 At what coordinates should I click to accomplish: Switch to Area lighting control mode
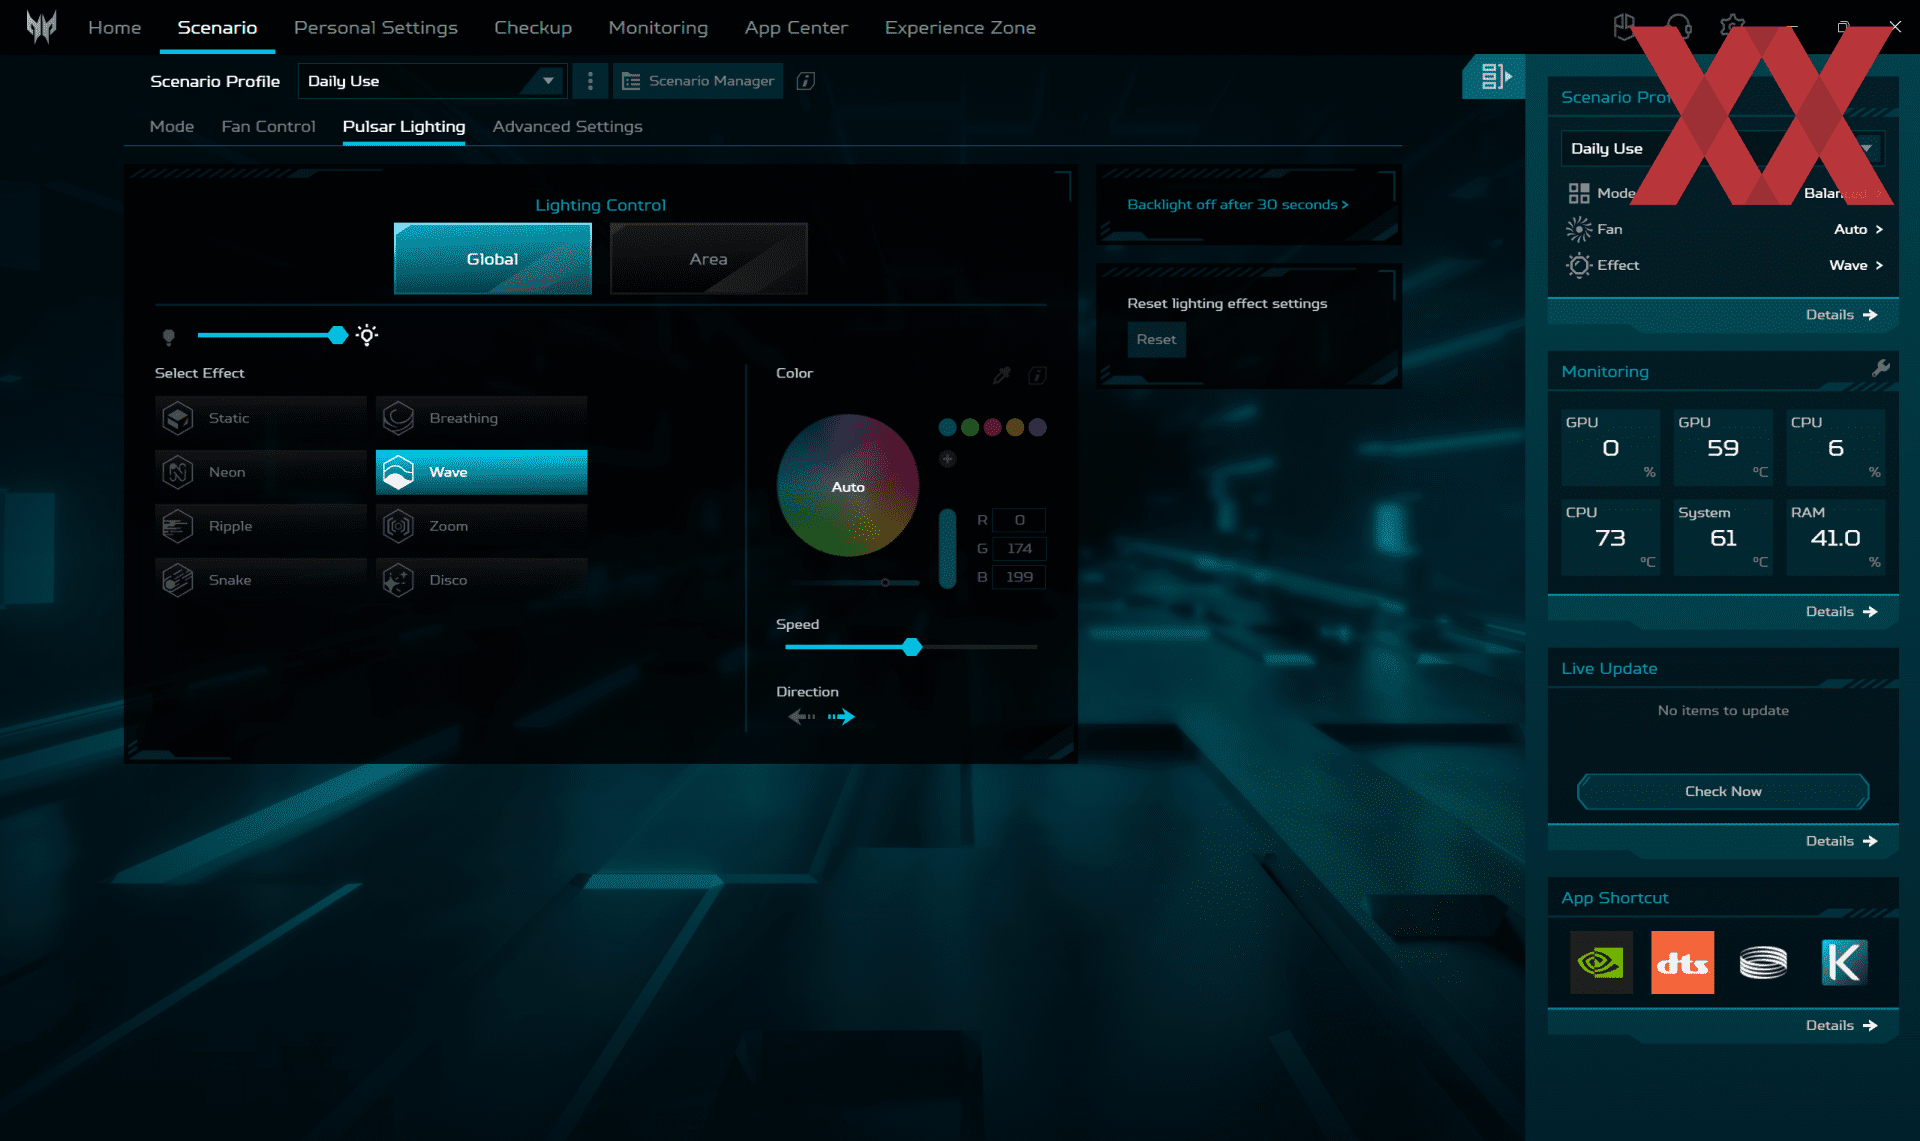(708, 259)
